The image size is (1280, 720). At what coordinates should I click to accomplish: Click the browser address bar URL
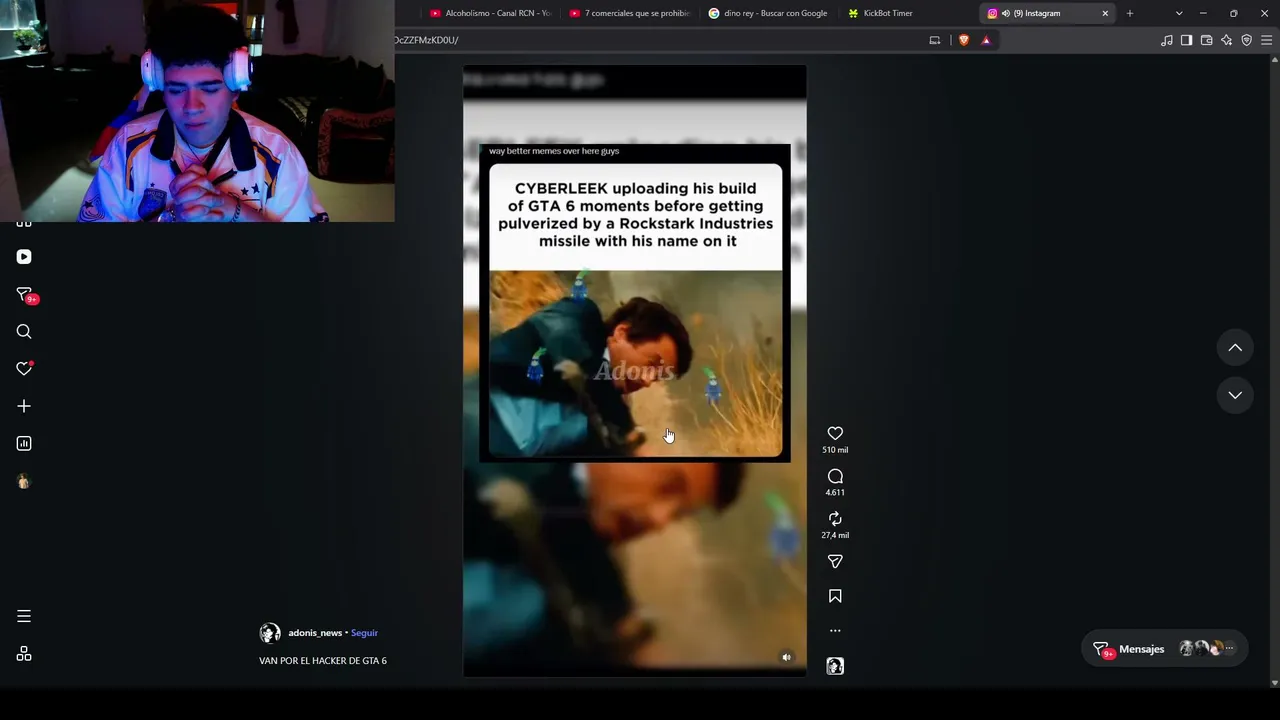(x=426, y=40)
